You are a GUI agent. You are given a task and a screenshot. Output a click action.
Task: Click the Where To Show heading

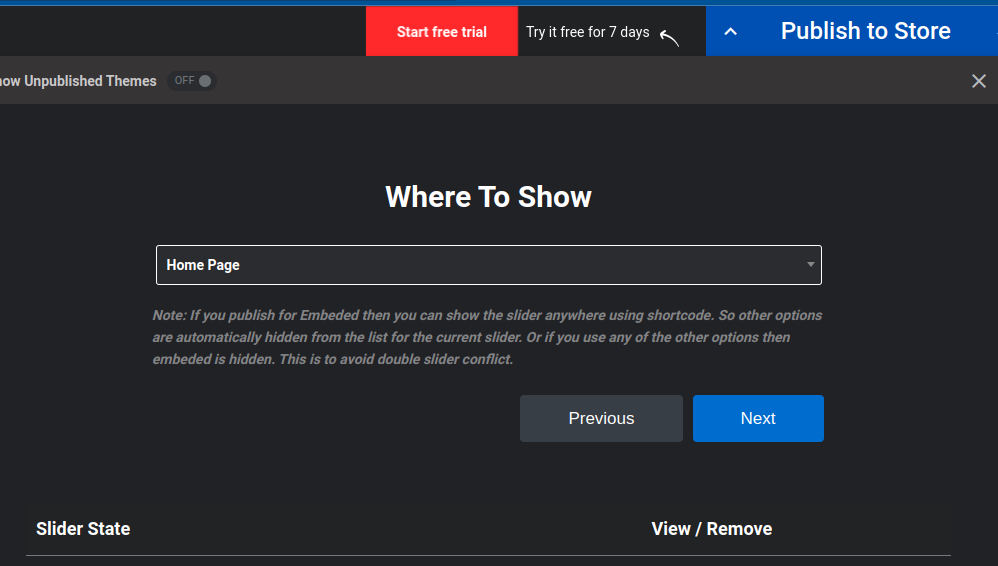point(489,197)
